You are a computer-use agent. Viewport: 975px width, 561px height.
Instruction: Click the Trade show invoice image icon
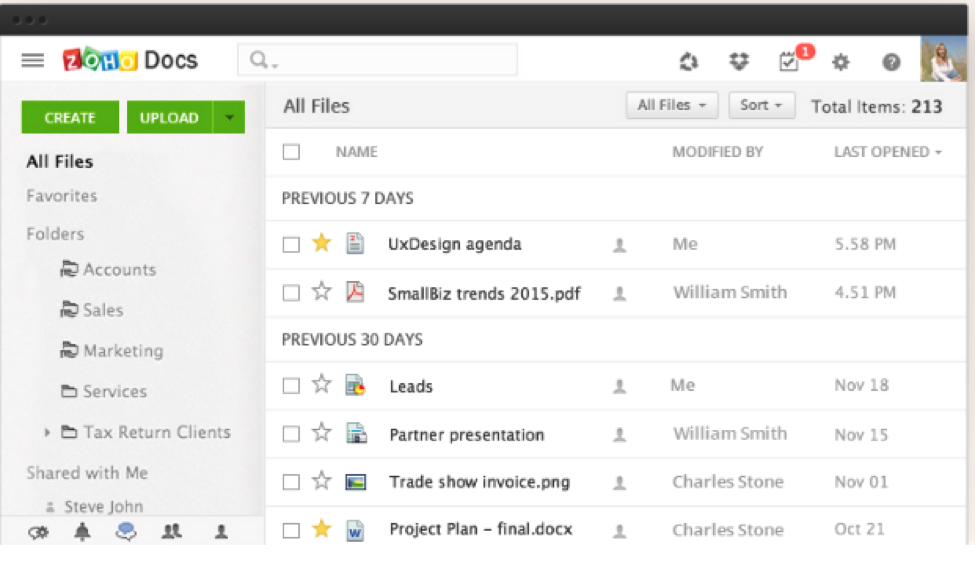tap(356, 481)
